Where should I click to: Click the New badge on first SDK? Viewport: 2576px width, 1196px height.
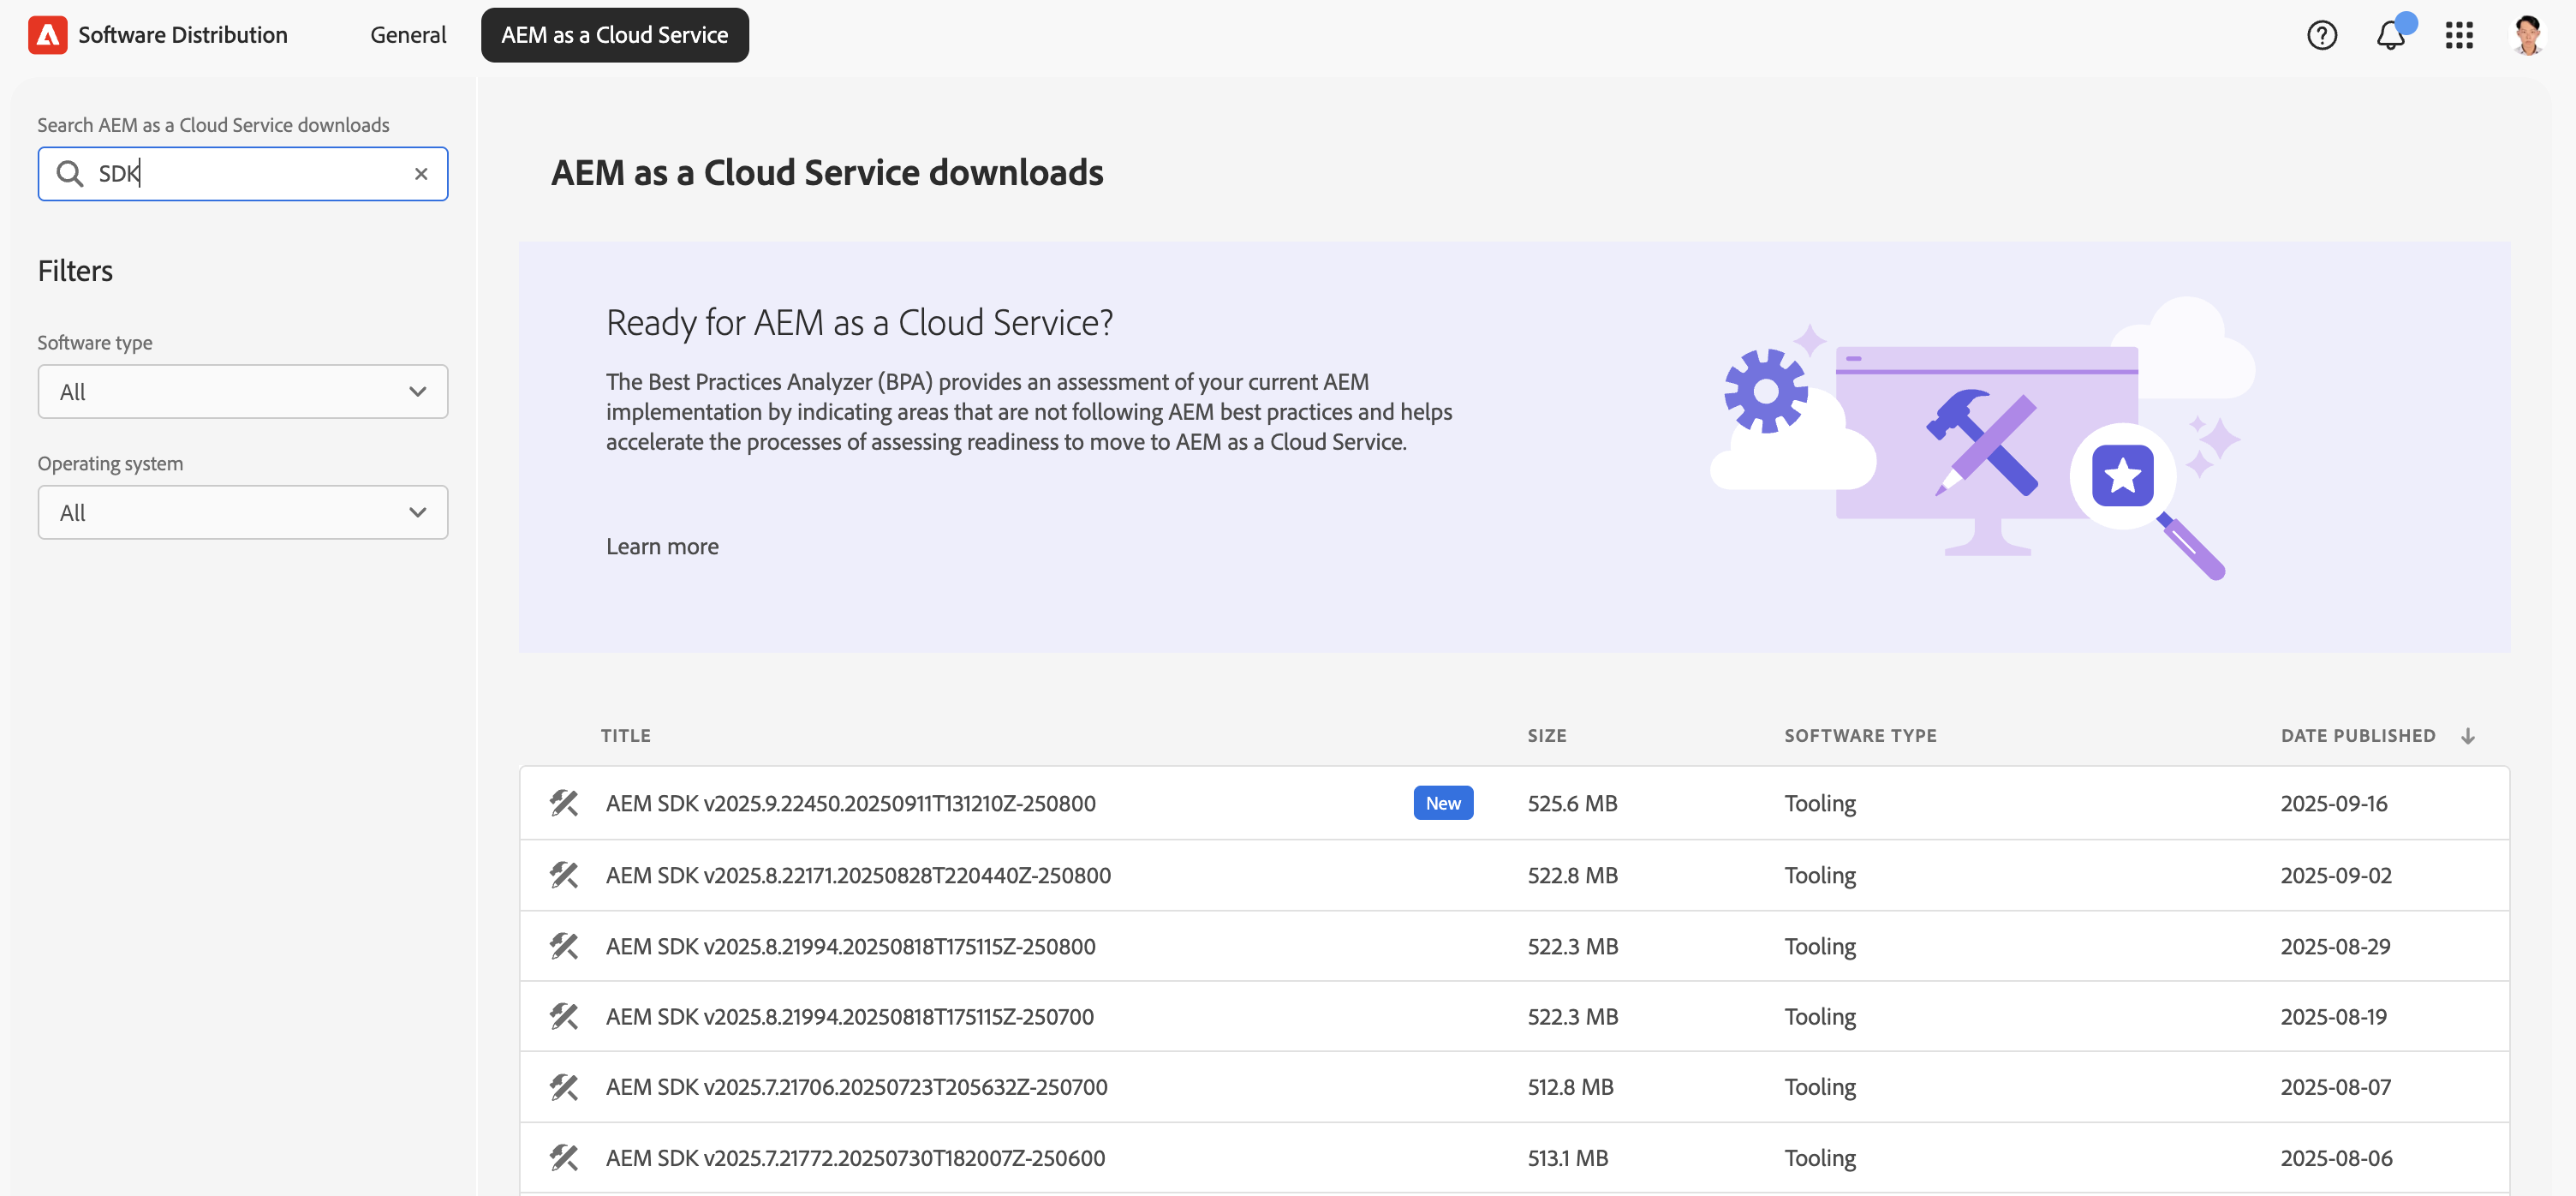(1442, 803)
